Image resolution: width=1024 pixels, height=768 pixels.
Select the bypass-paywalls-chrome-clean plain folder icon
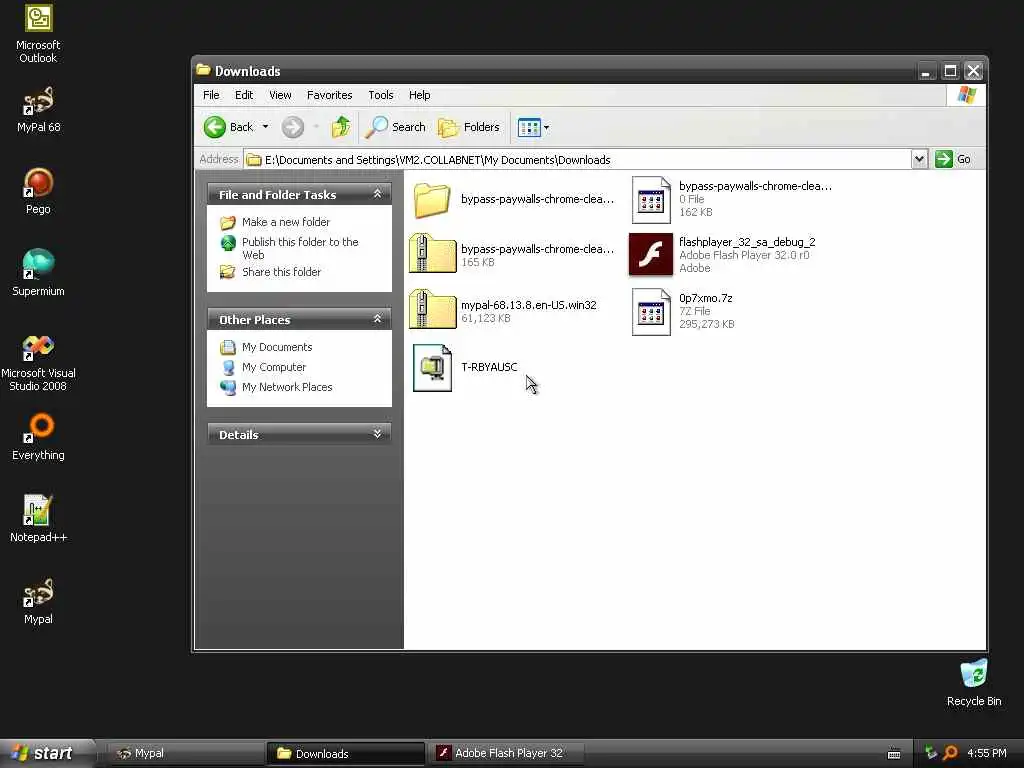pyautogui.click(x=432, y=199)
